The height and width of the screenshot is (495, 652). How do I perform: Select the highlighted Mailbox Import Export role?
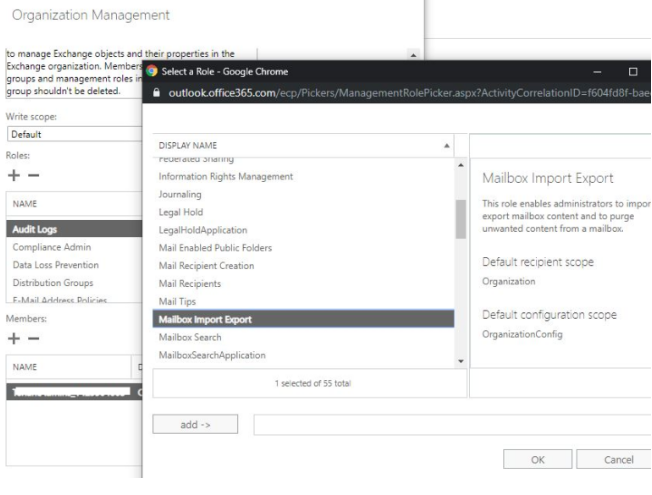[304, 319]
